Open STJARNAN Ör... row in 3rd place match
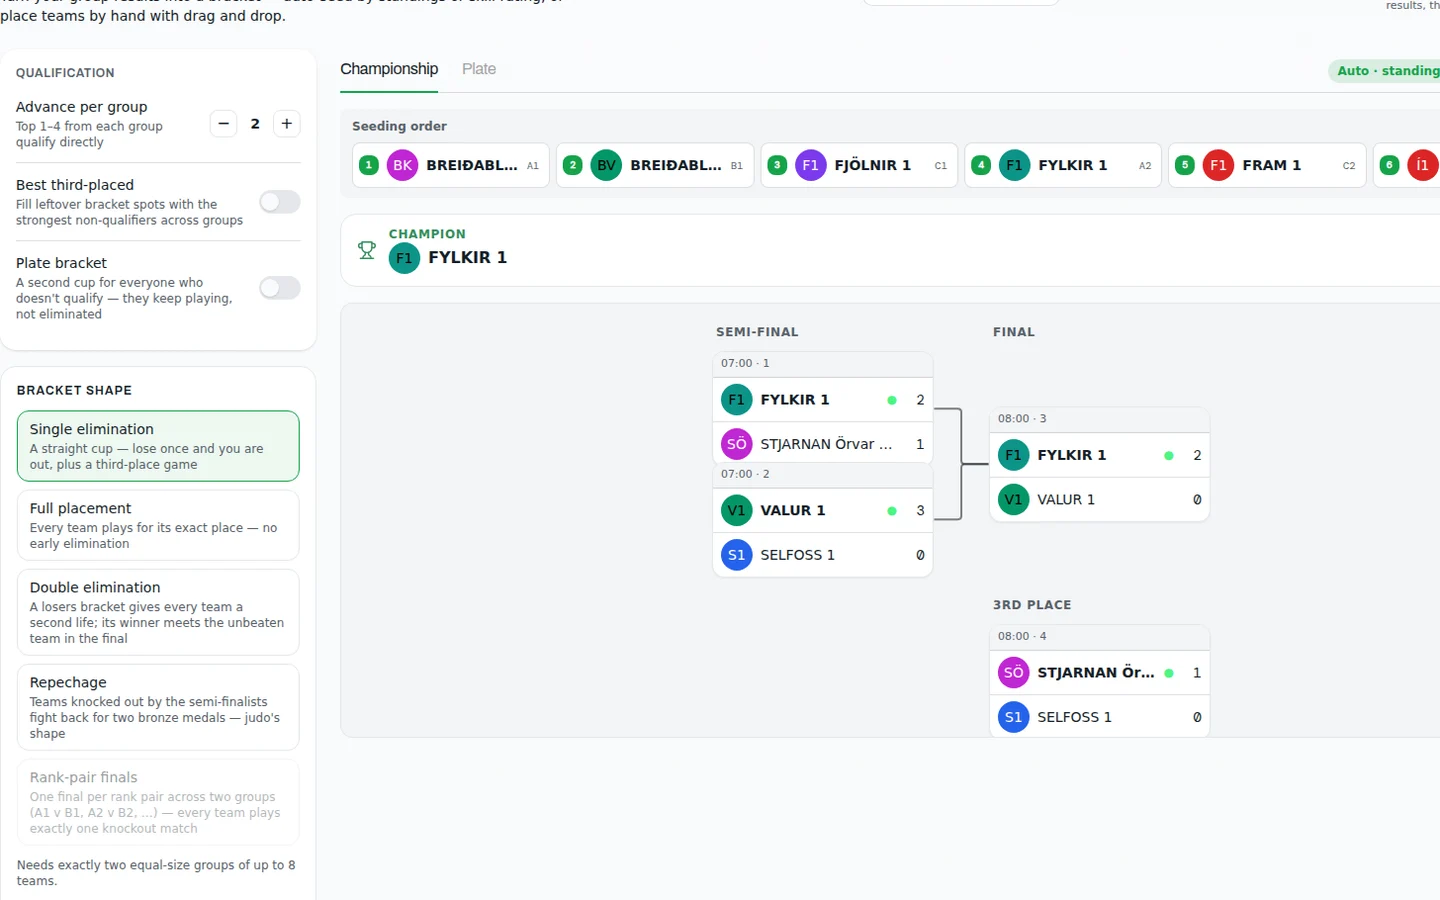 tap(1100, 673)
